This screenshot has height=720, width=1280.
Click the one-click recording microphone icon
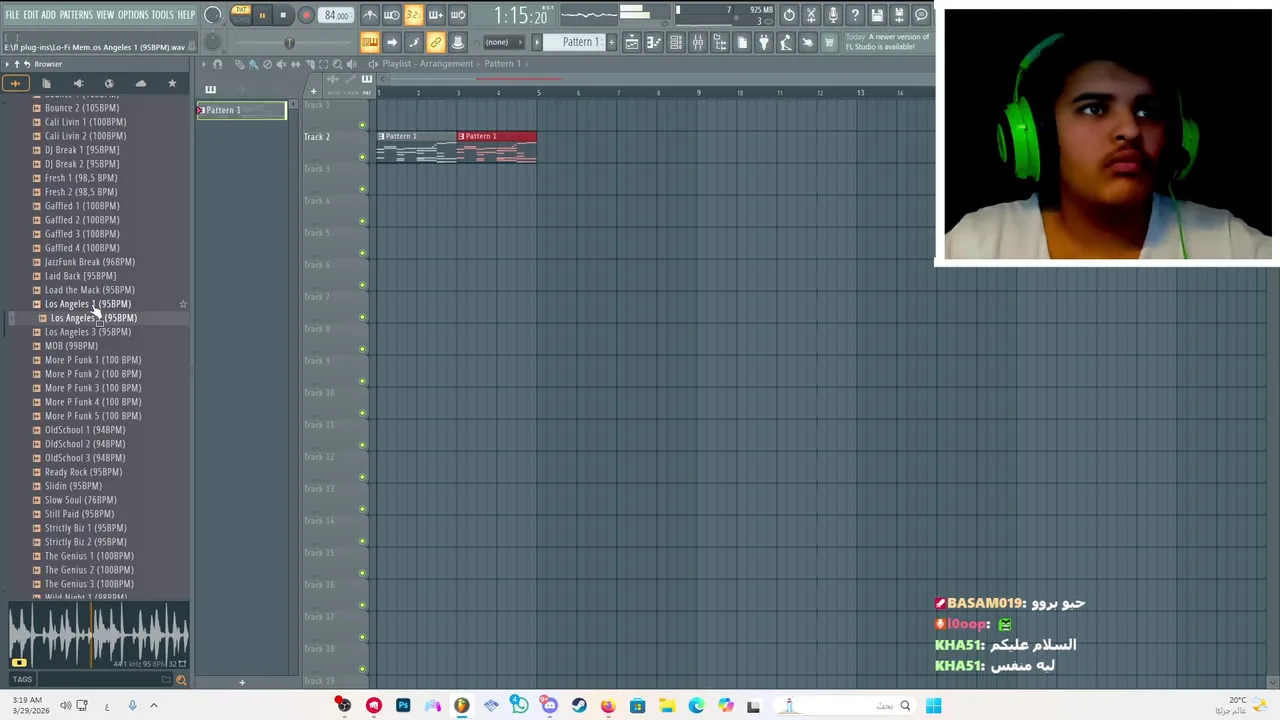point(833,15)
